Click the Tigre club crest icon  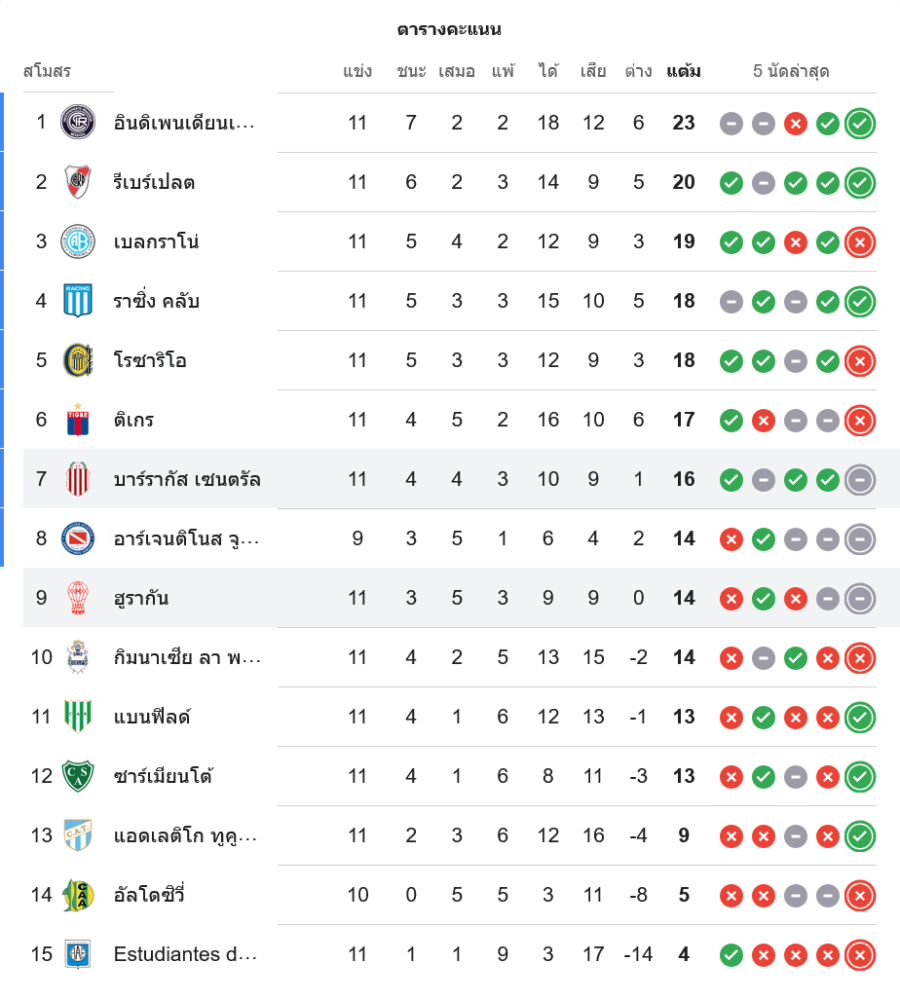[77, 420]
